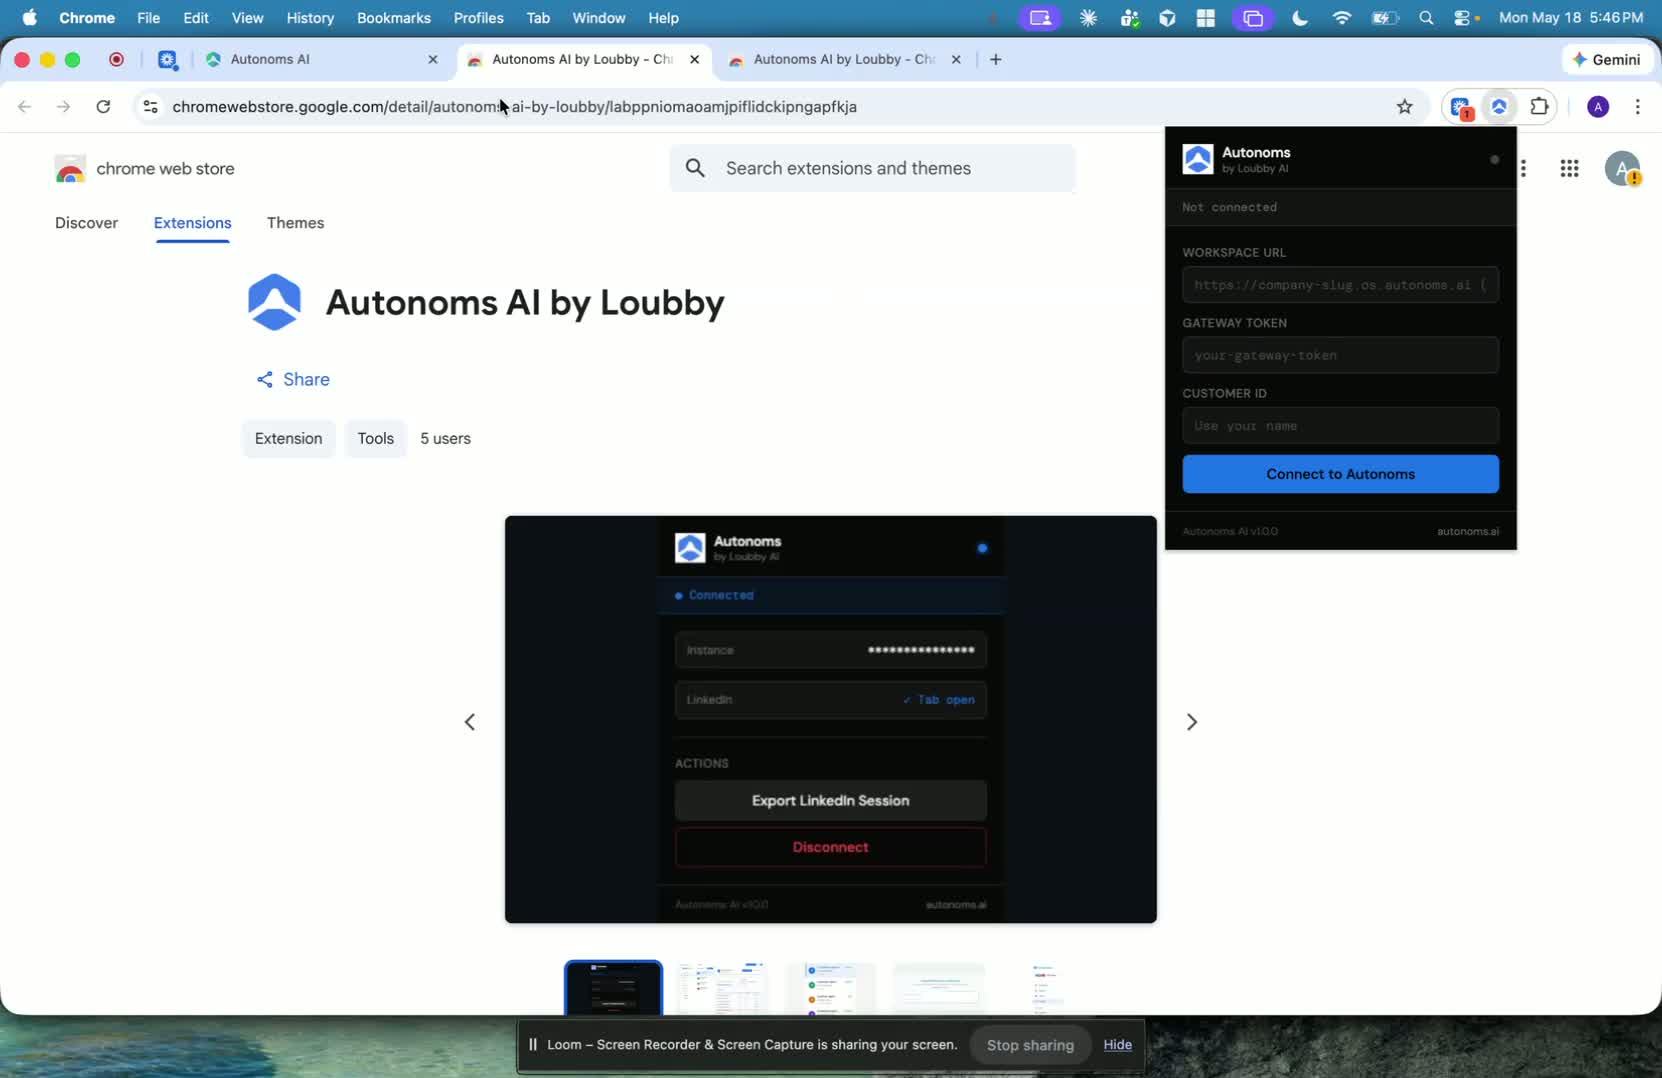Open the Apple menu
The image size is (1662, 1078).
30,18
